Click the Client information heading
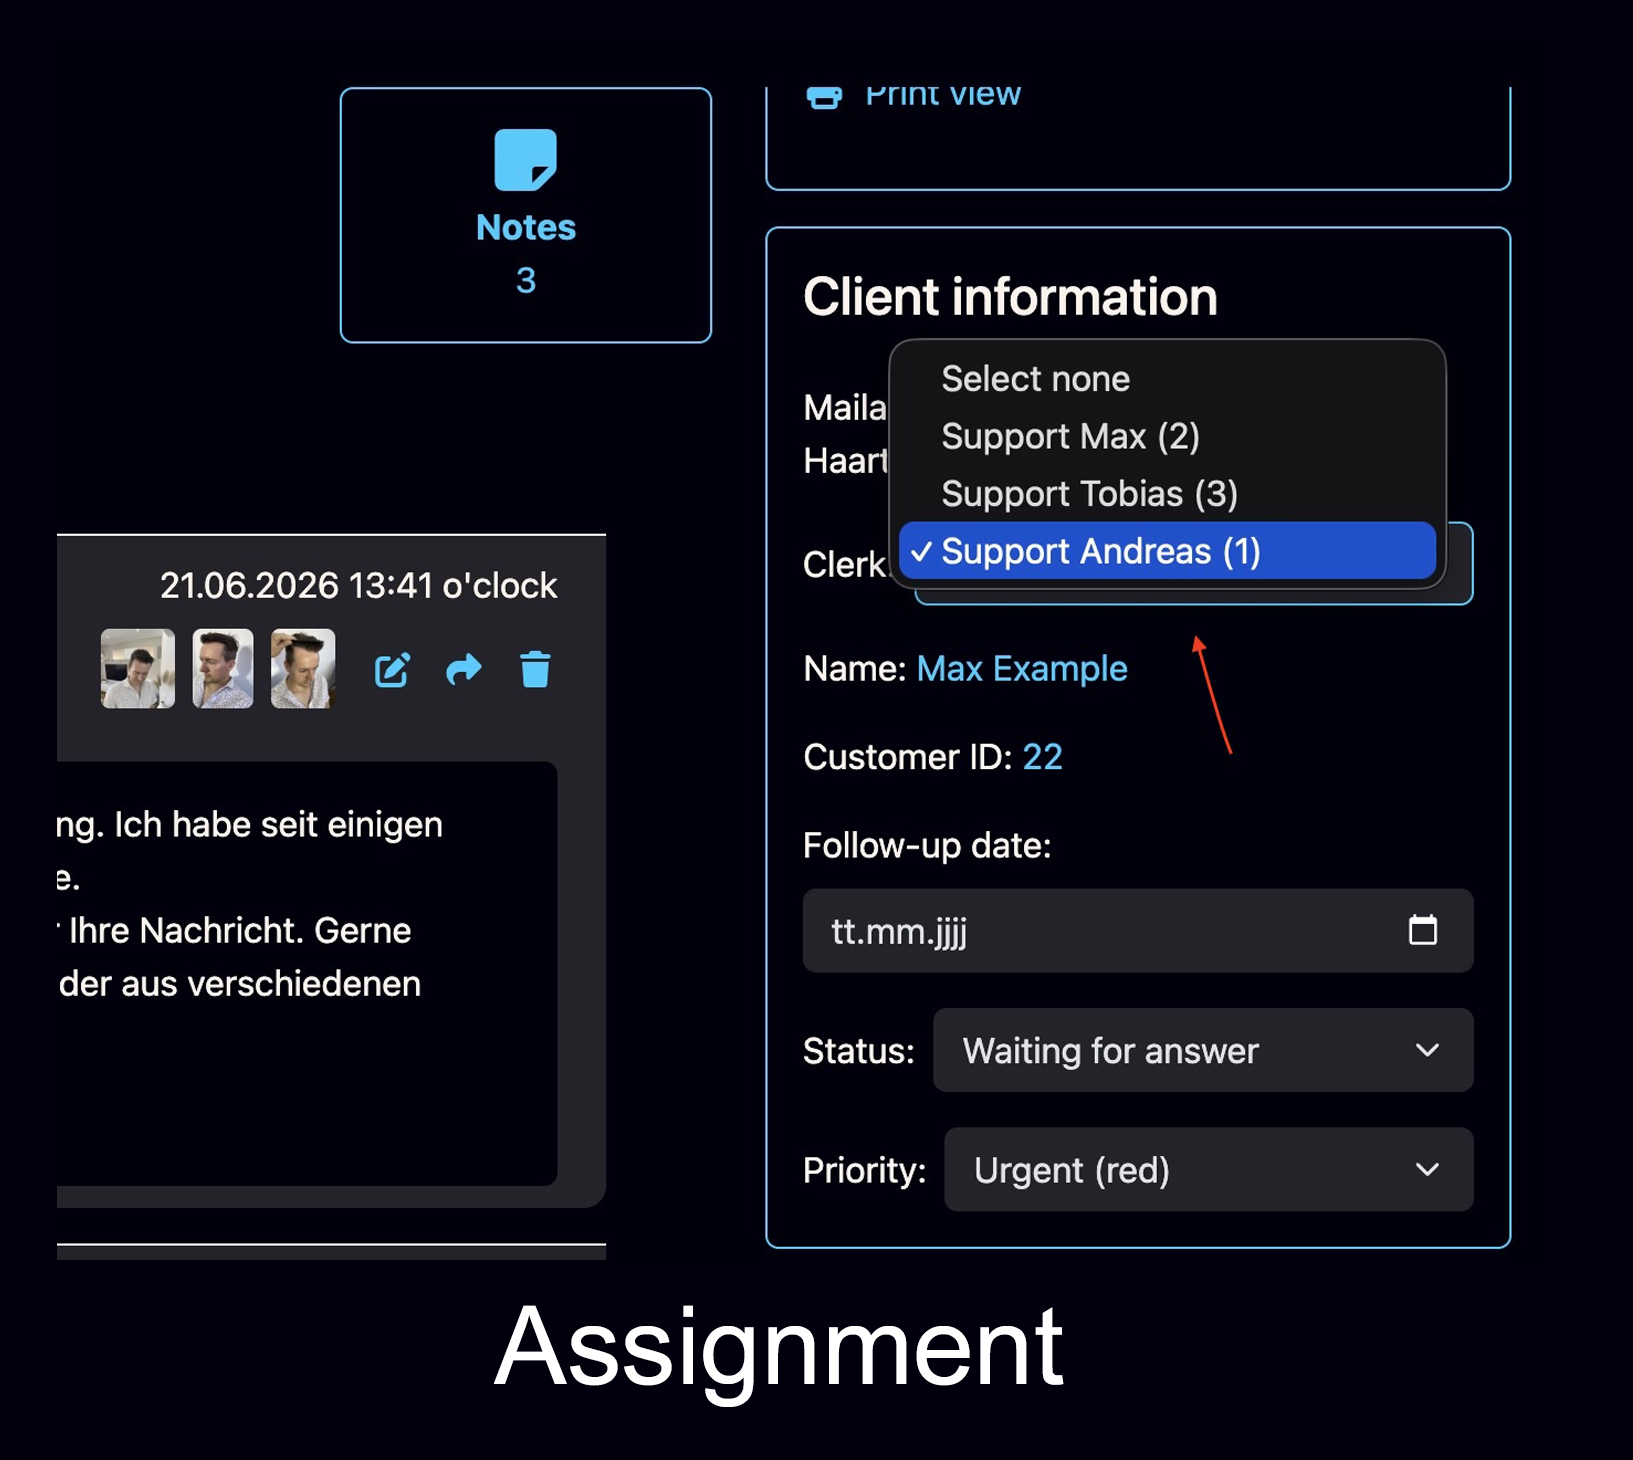 (1010, 297)
